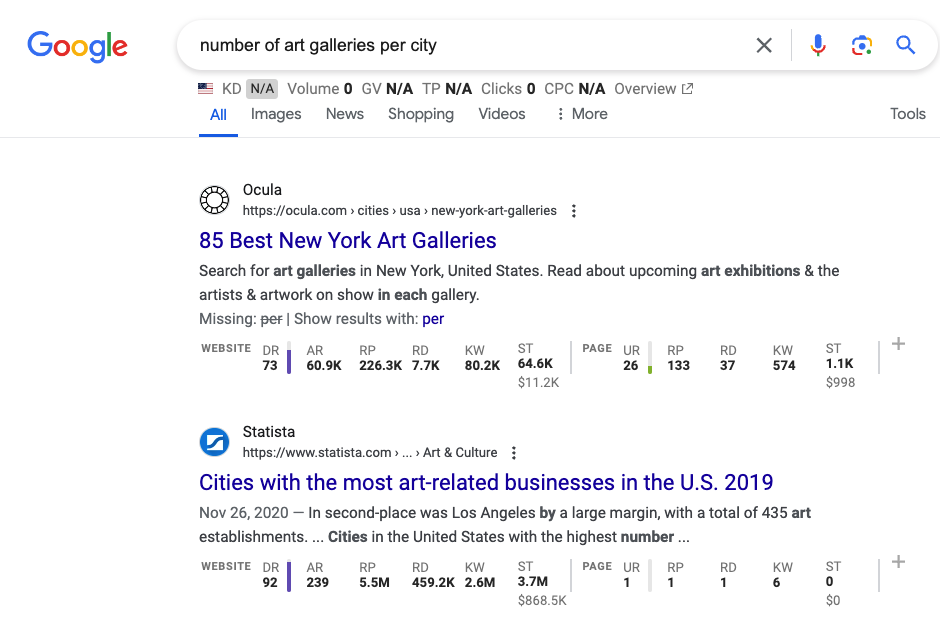Open the three-dot menu on the Ocula result
940x638 pixels.
click(573, 210)
